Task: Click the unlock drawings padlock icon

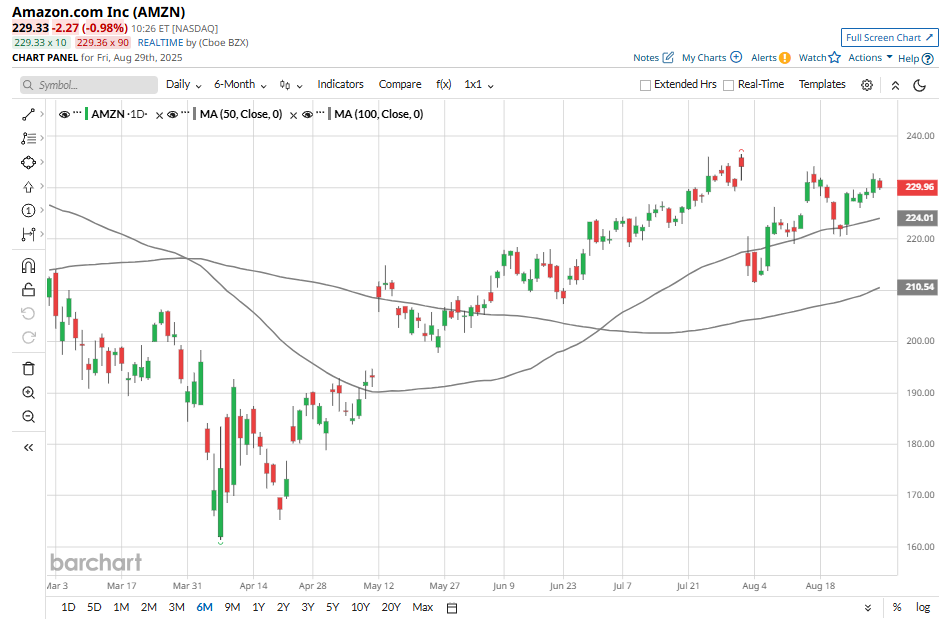Action: point(28,290)
